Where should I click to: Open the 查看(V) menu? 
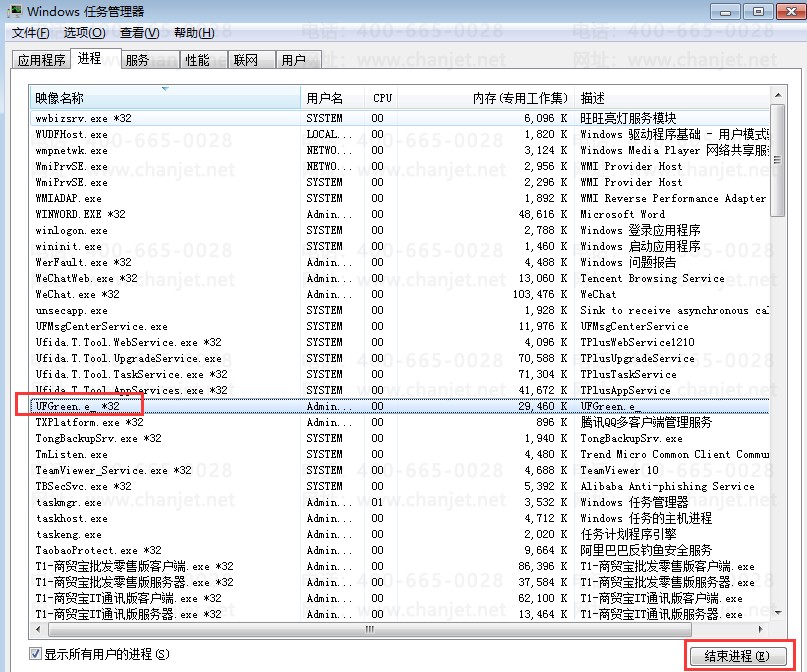click(139, 33)
